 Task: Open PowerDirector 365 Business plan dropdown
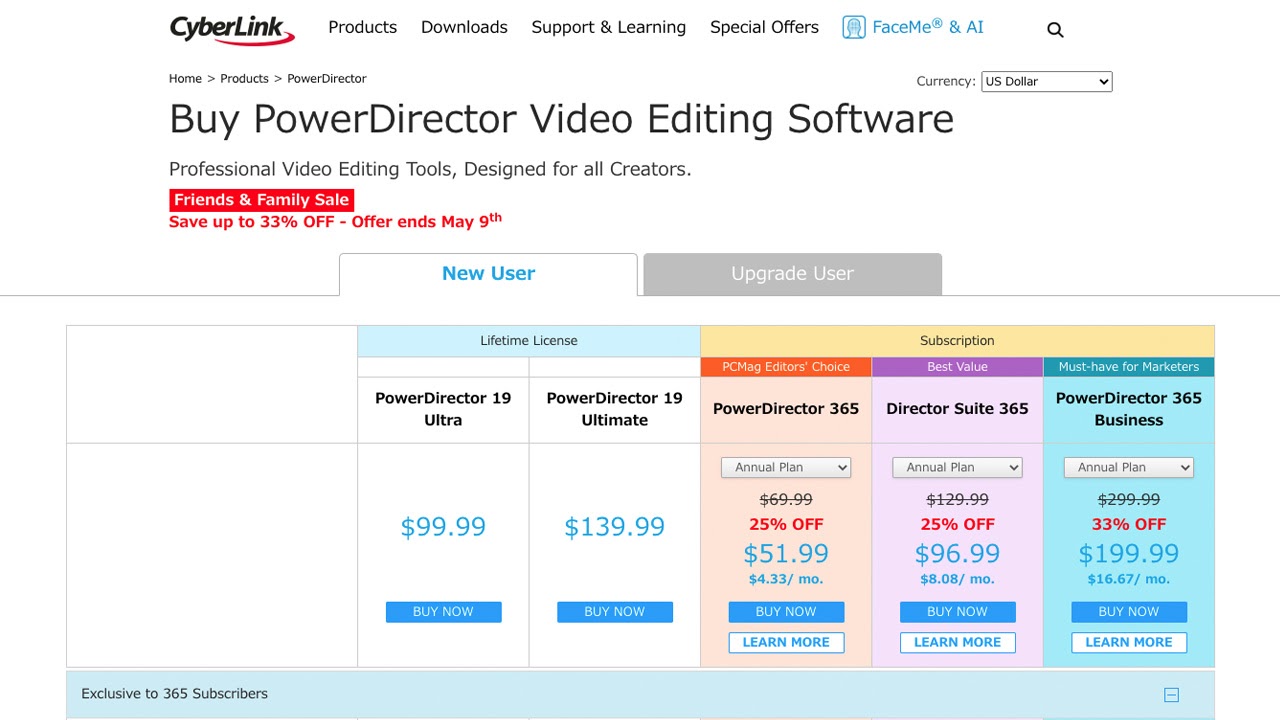coord(1129,467)
